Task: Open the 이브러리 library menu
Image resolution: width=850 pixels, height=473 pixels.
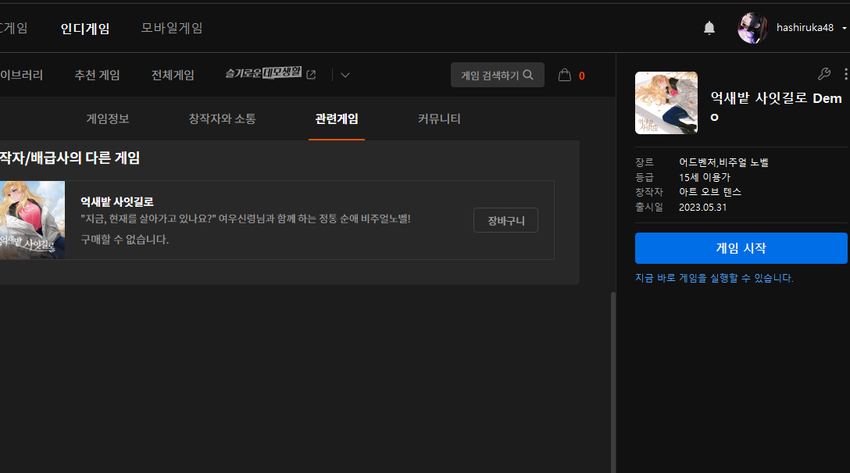Action: point(22,75)
